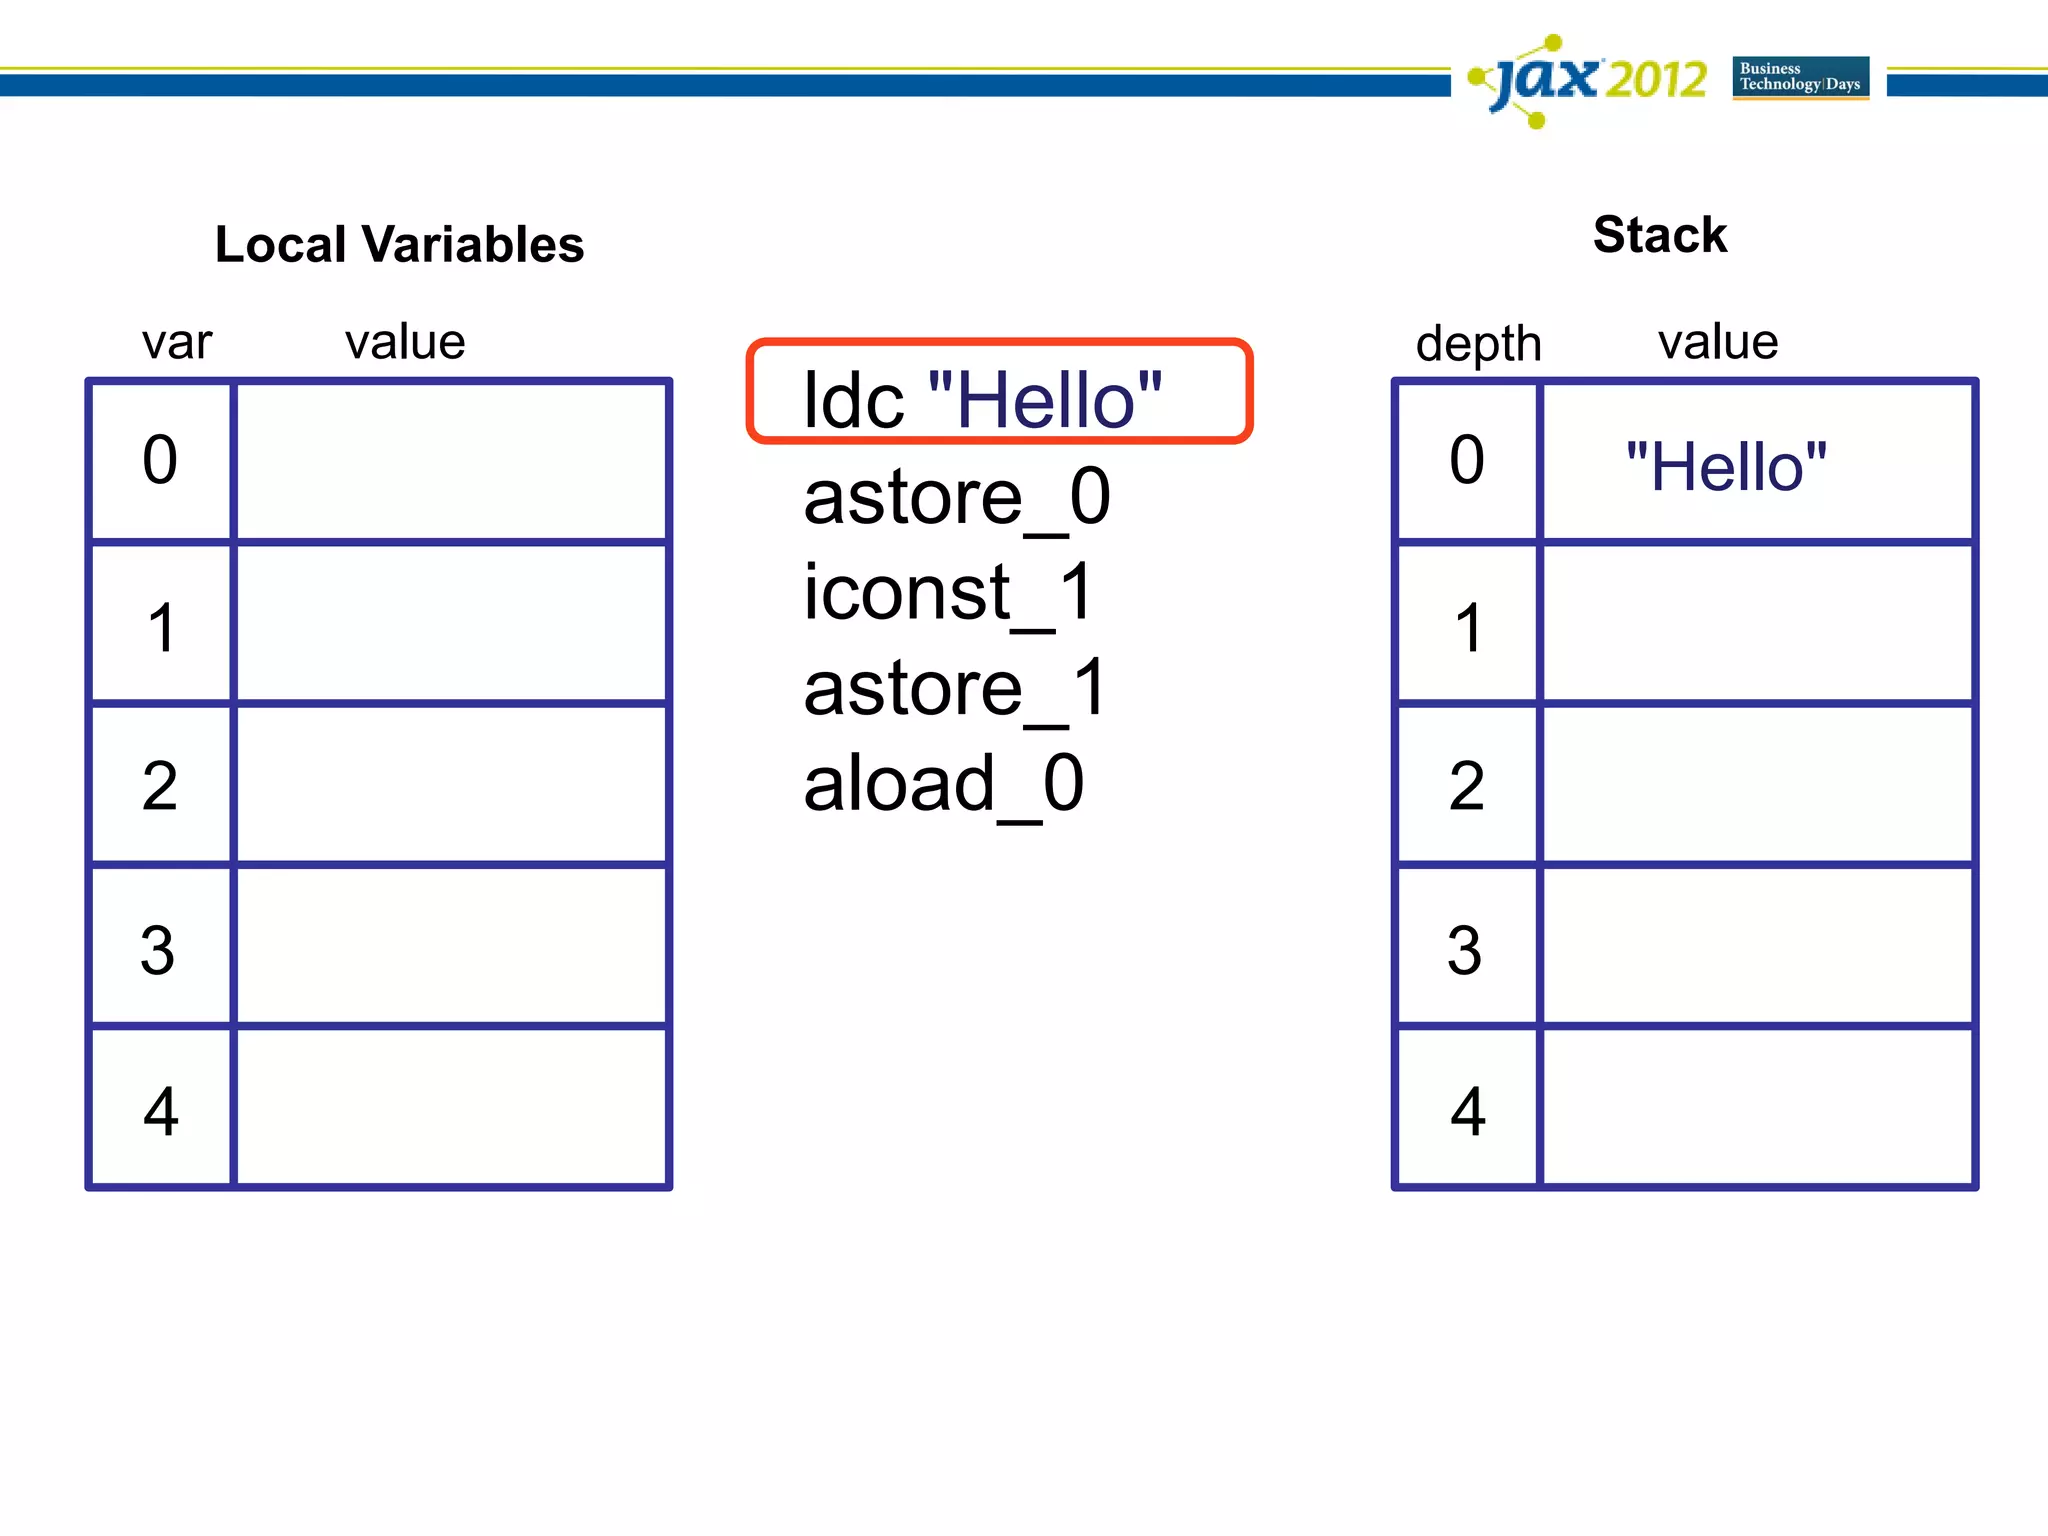This screenshot has width=2048, height=1536.
Task: Click the local variable 3 value cell
Action: click(451, 946)
